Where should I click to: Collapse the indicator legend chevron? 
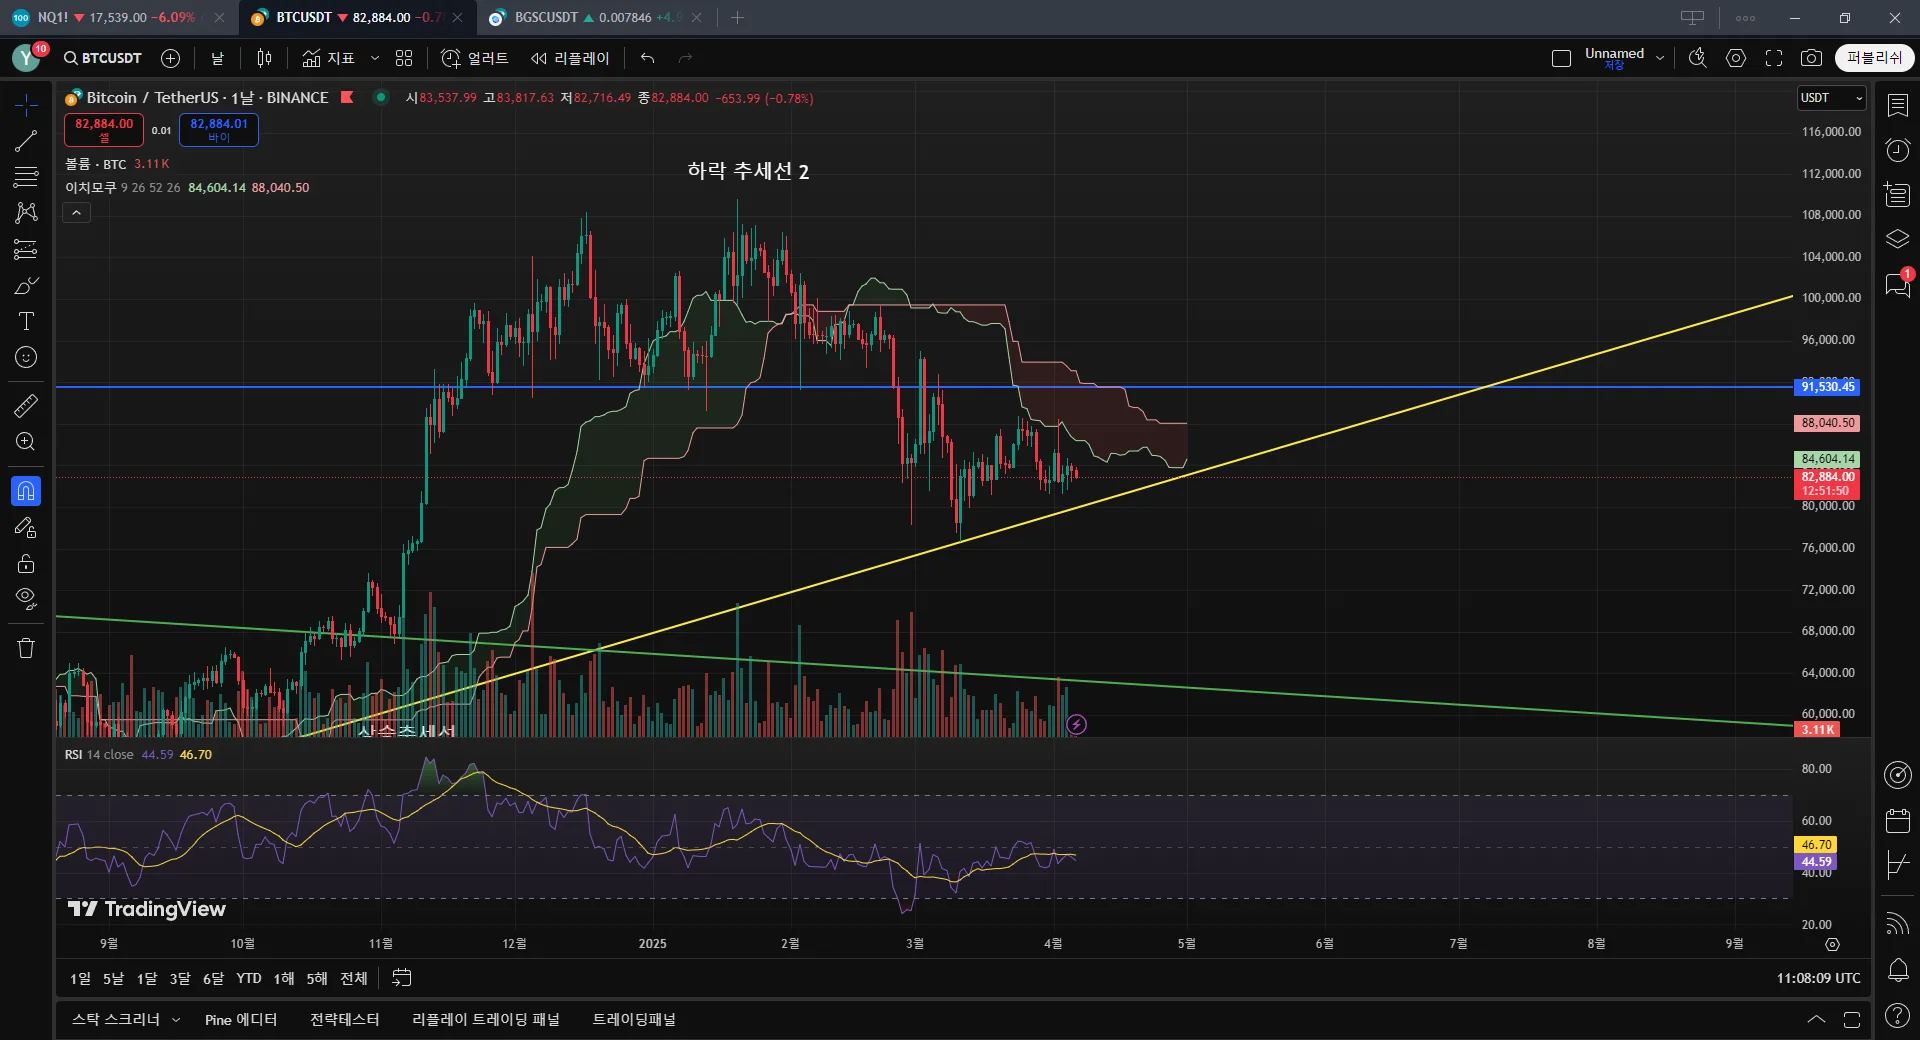(x=76, y=212)
